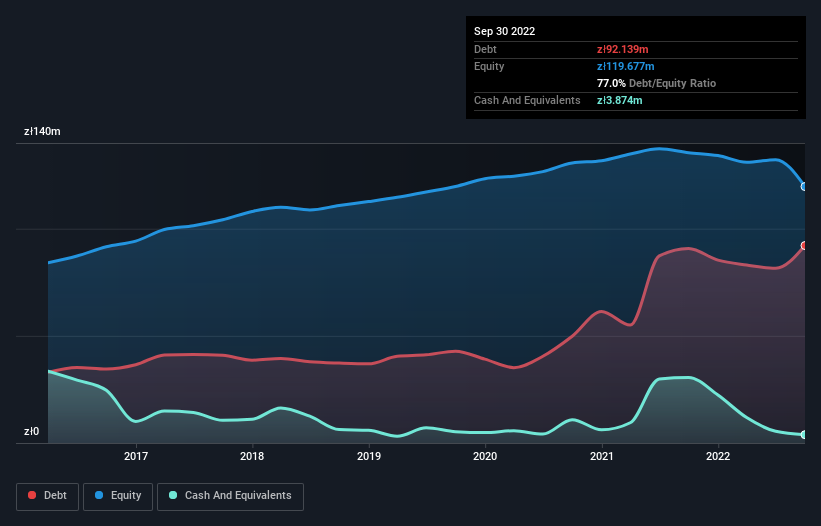Click the tooltip Cash And Equivalents label
The image size is (821, 526).
527,100
